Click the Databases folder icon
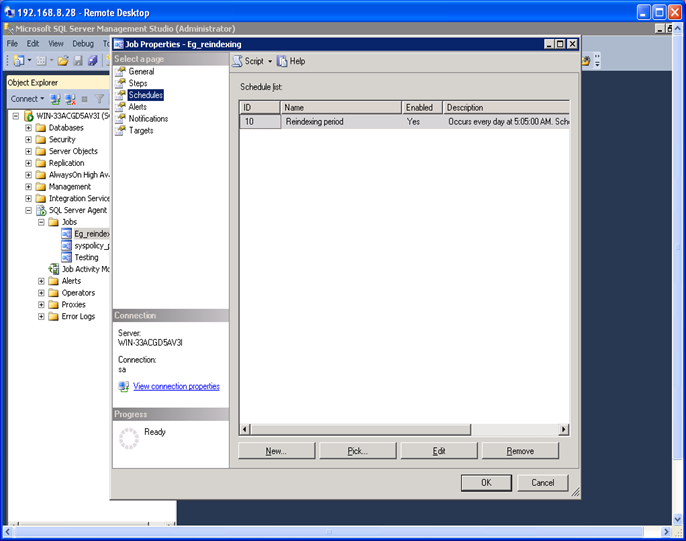Image resolution: width=686 pixels, height=541 pixels. coord(41,128)
